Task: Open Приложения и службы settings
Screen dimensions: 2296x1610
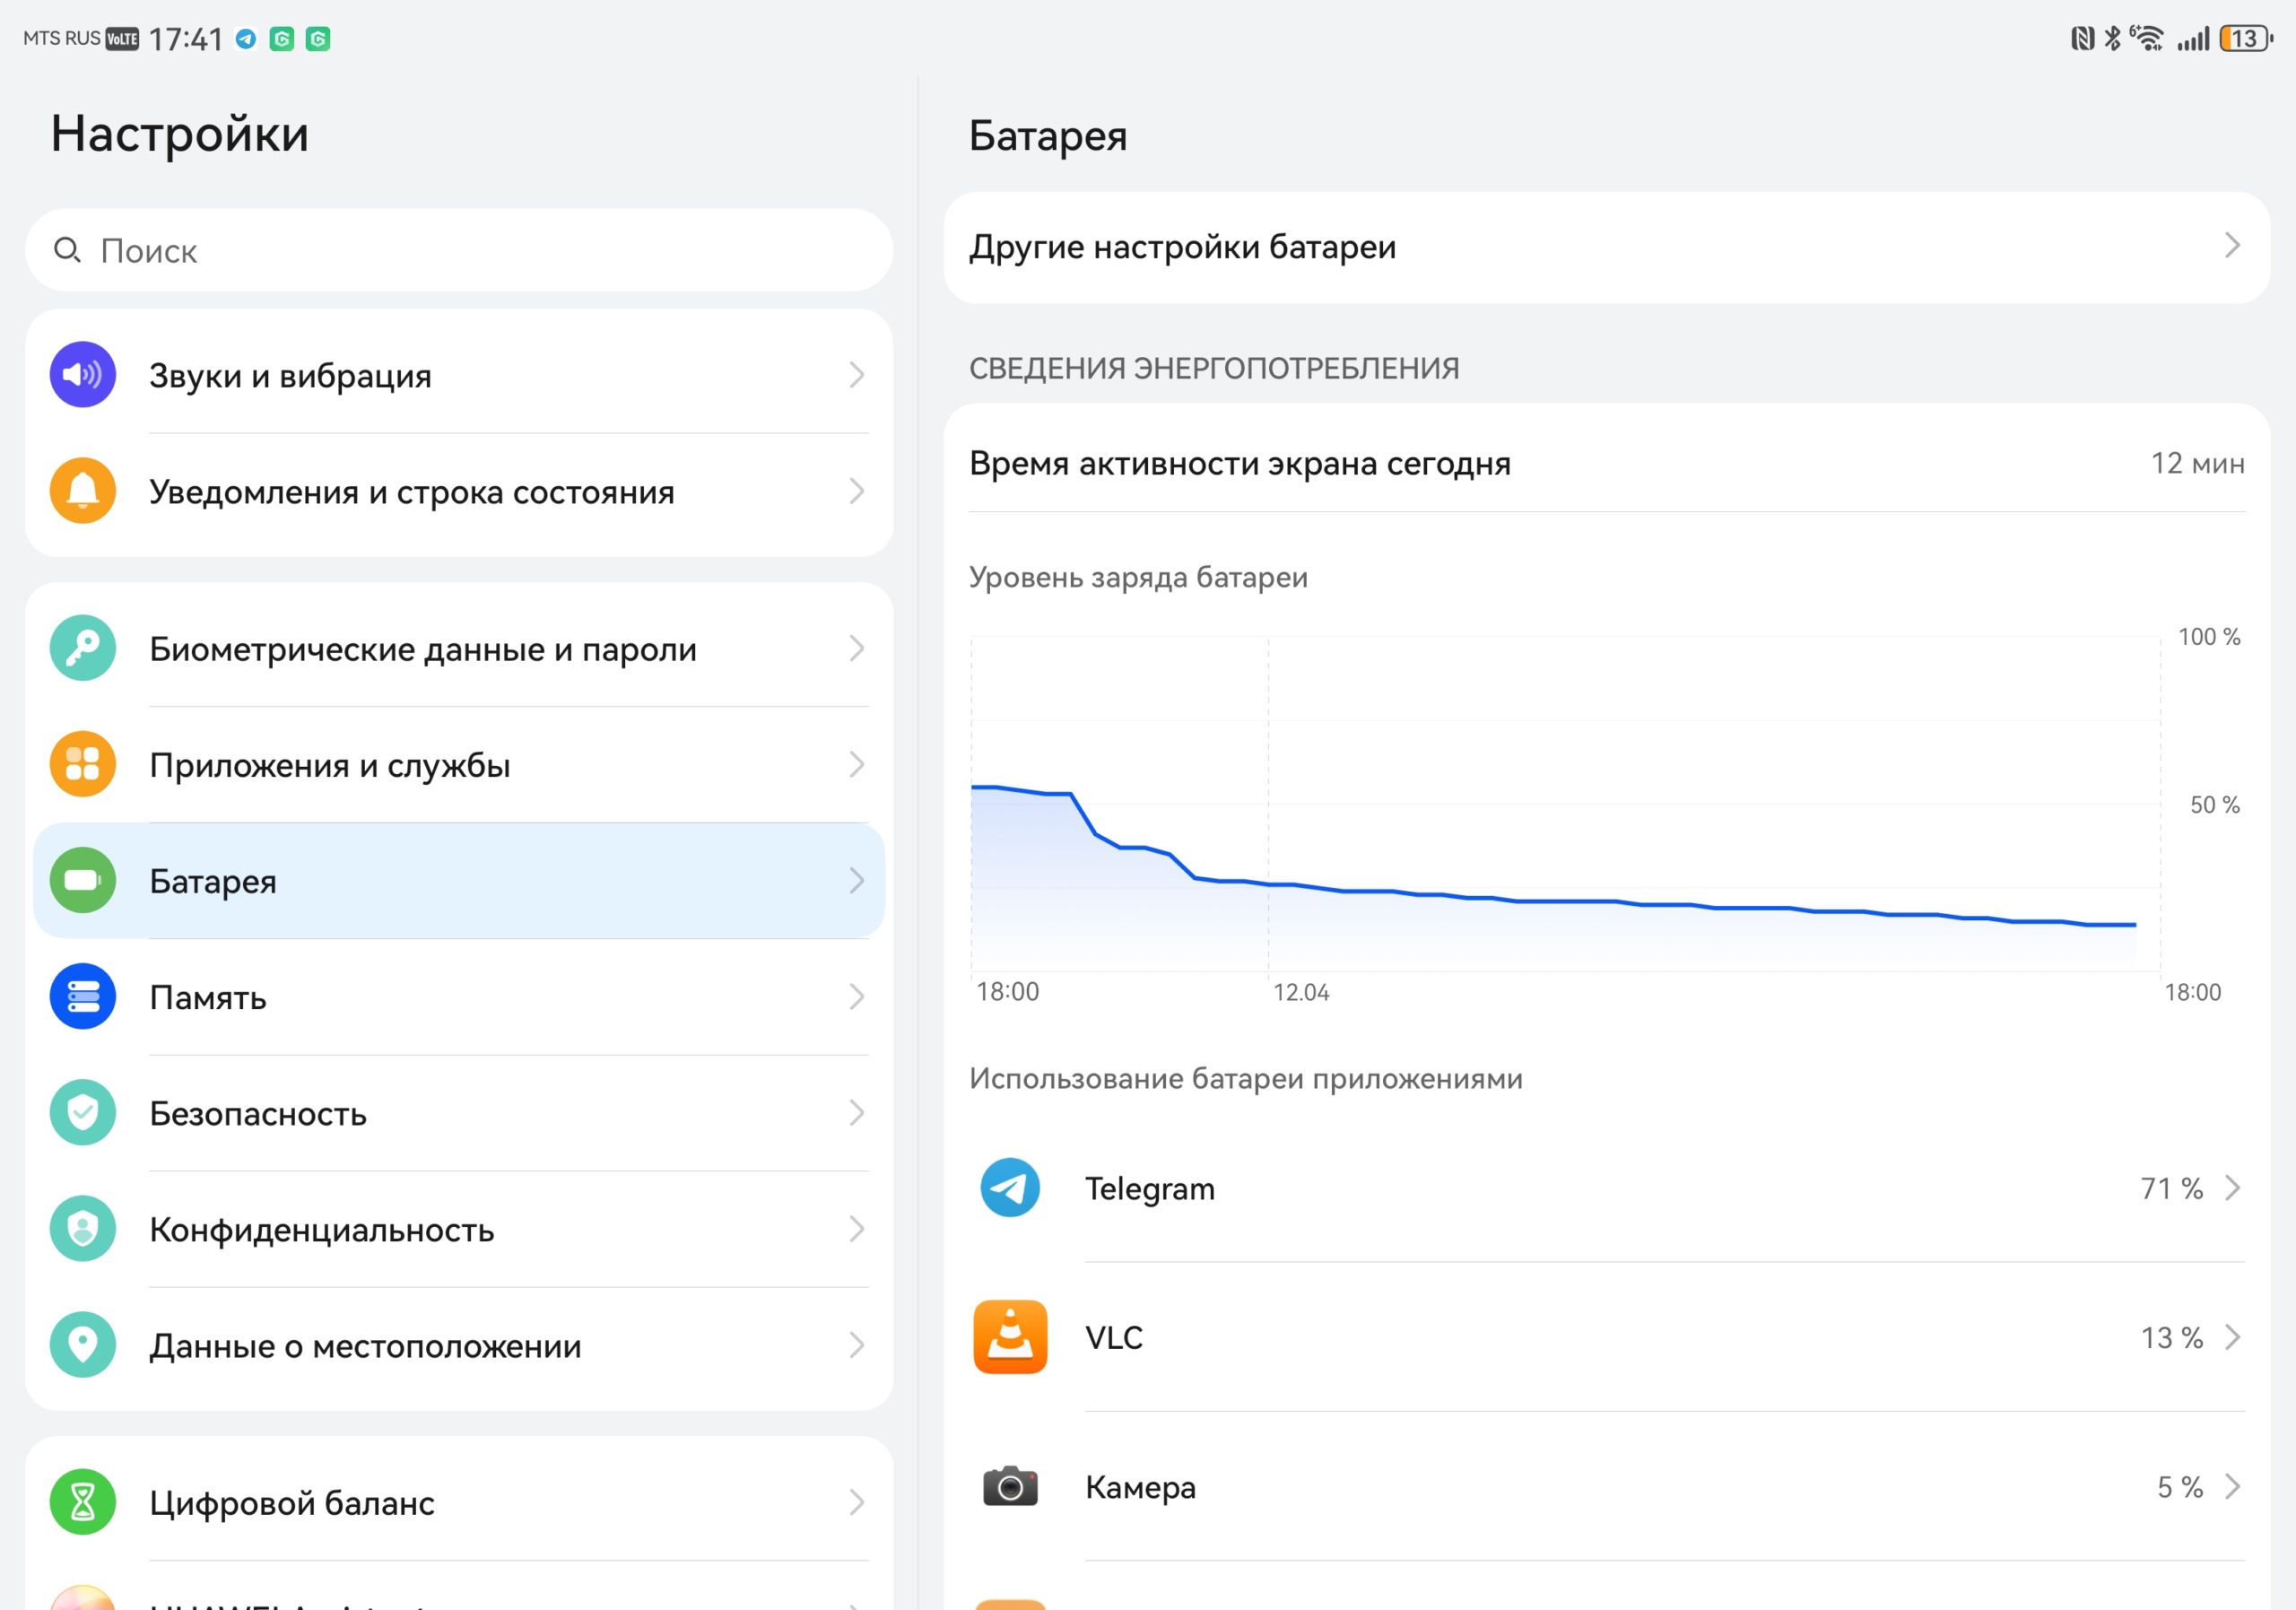Action: (x=459, y=764)
